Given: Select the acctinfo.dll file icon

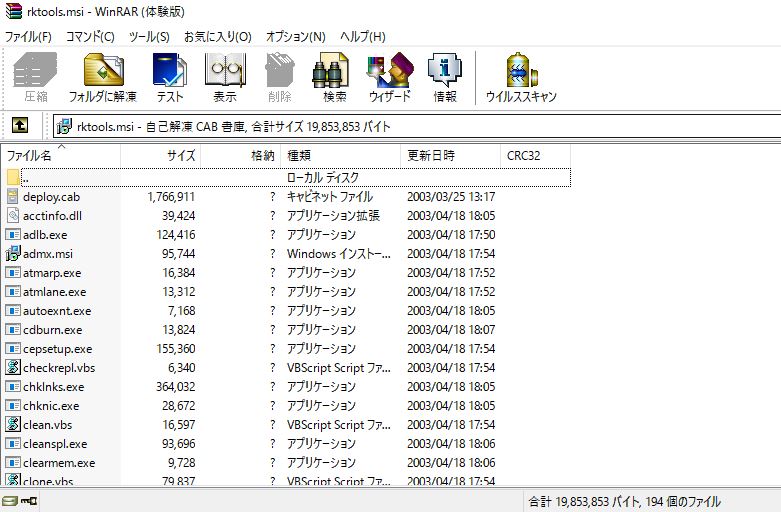Looking at the screenshot, I should click(x=12, y=215).
